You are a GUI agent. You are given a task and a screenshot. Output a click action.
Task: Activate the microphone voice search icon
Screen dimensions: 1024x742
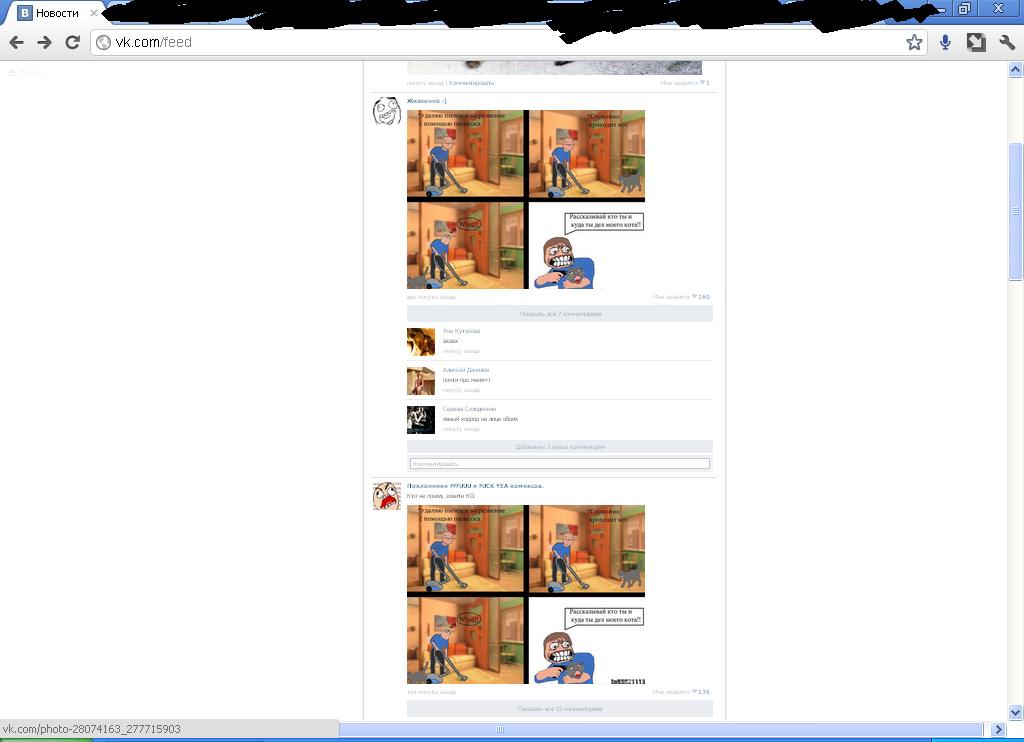click(x=945, y=42)
